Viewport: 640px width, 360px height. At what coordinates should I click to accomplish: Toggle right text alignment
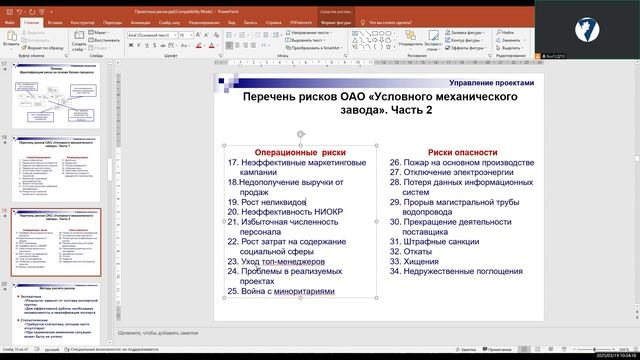coord(245,45)
